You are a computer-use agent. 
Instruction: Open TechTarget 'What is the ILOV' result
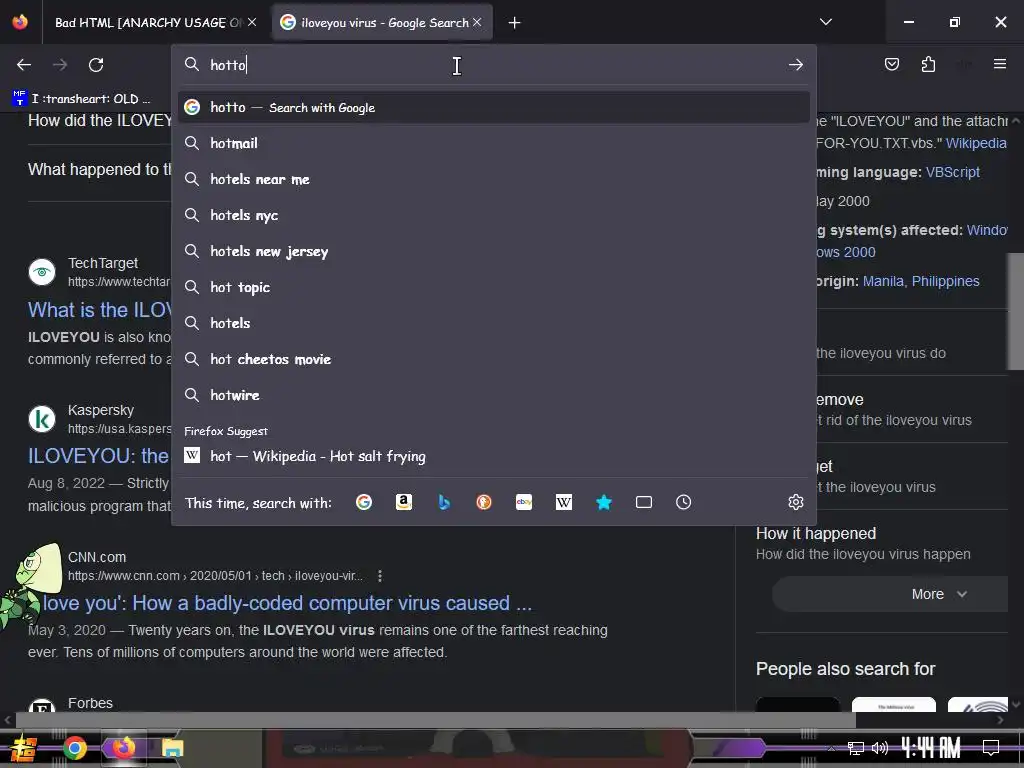(x=99, y=310)
